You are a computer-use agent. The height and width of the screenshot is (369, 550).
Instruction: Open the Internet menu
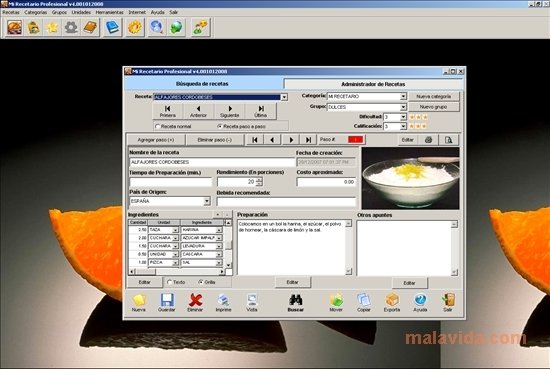coord(137,12)
